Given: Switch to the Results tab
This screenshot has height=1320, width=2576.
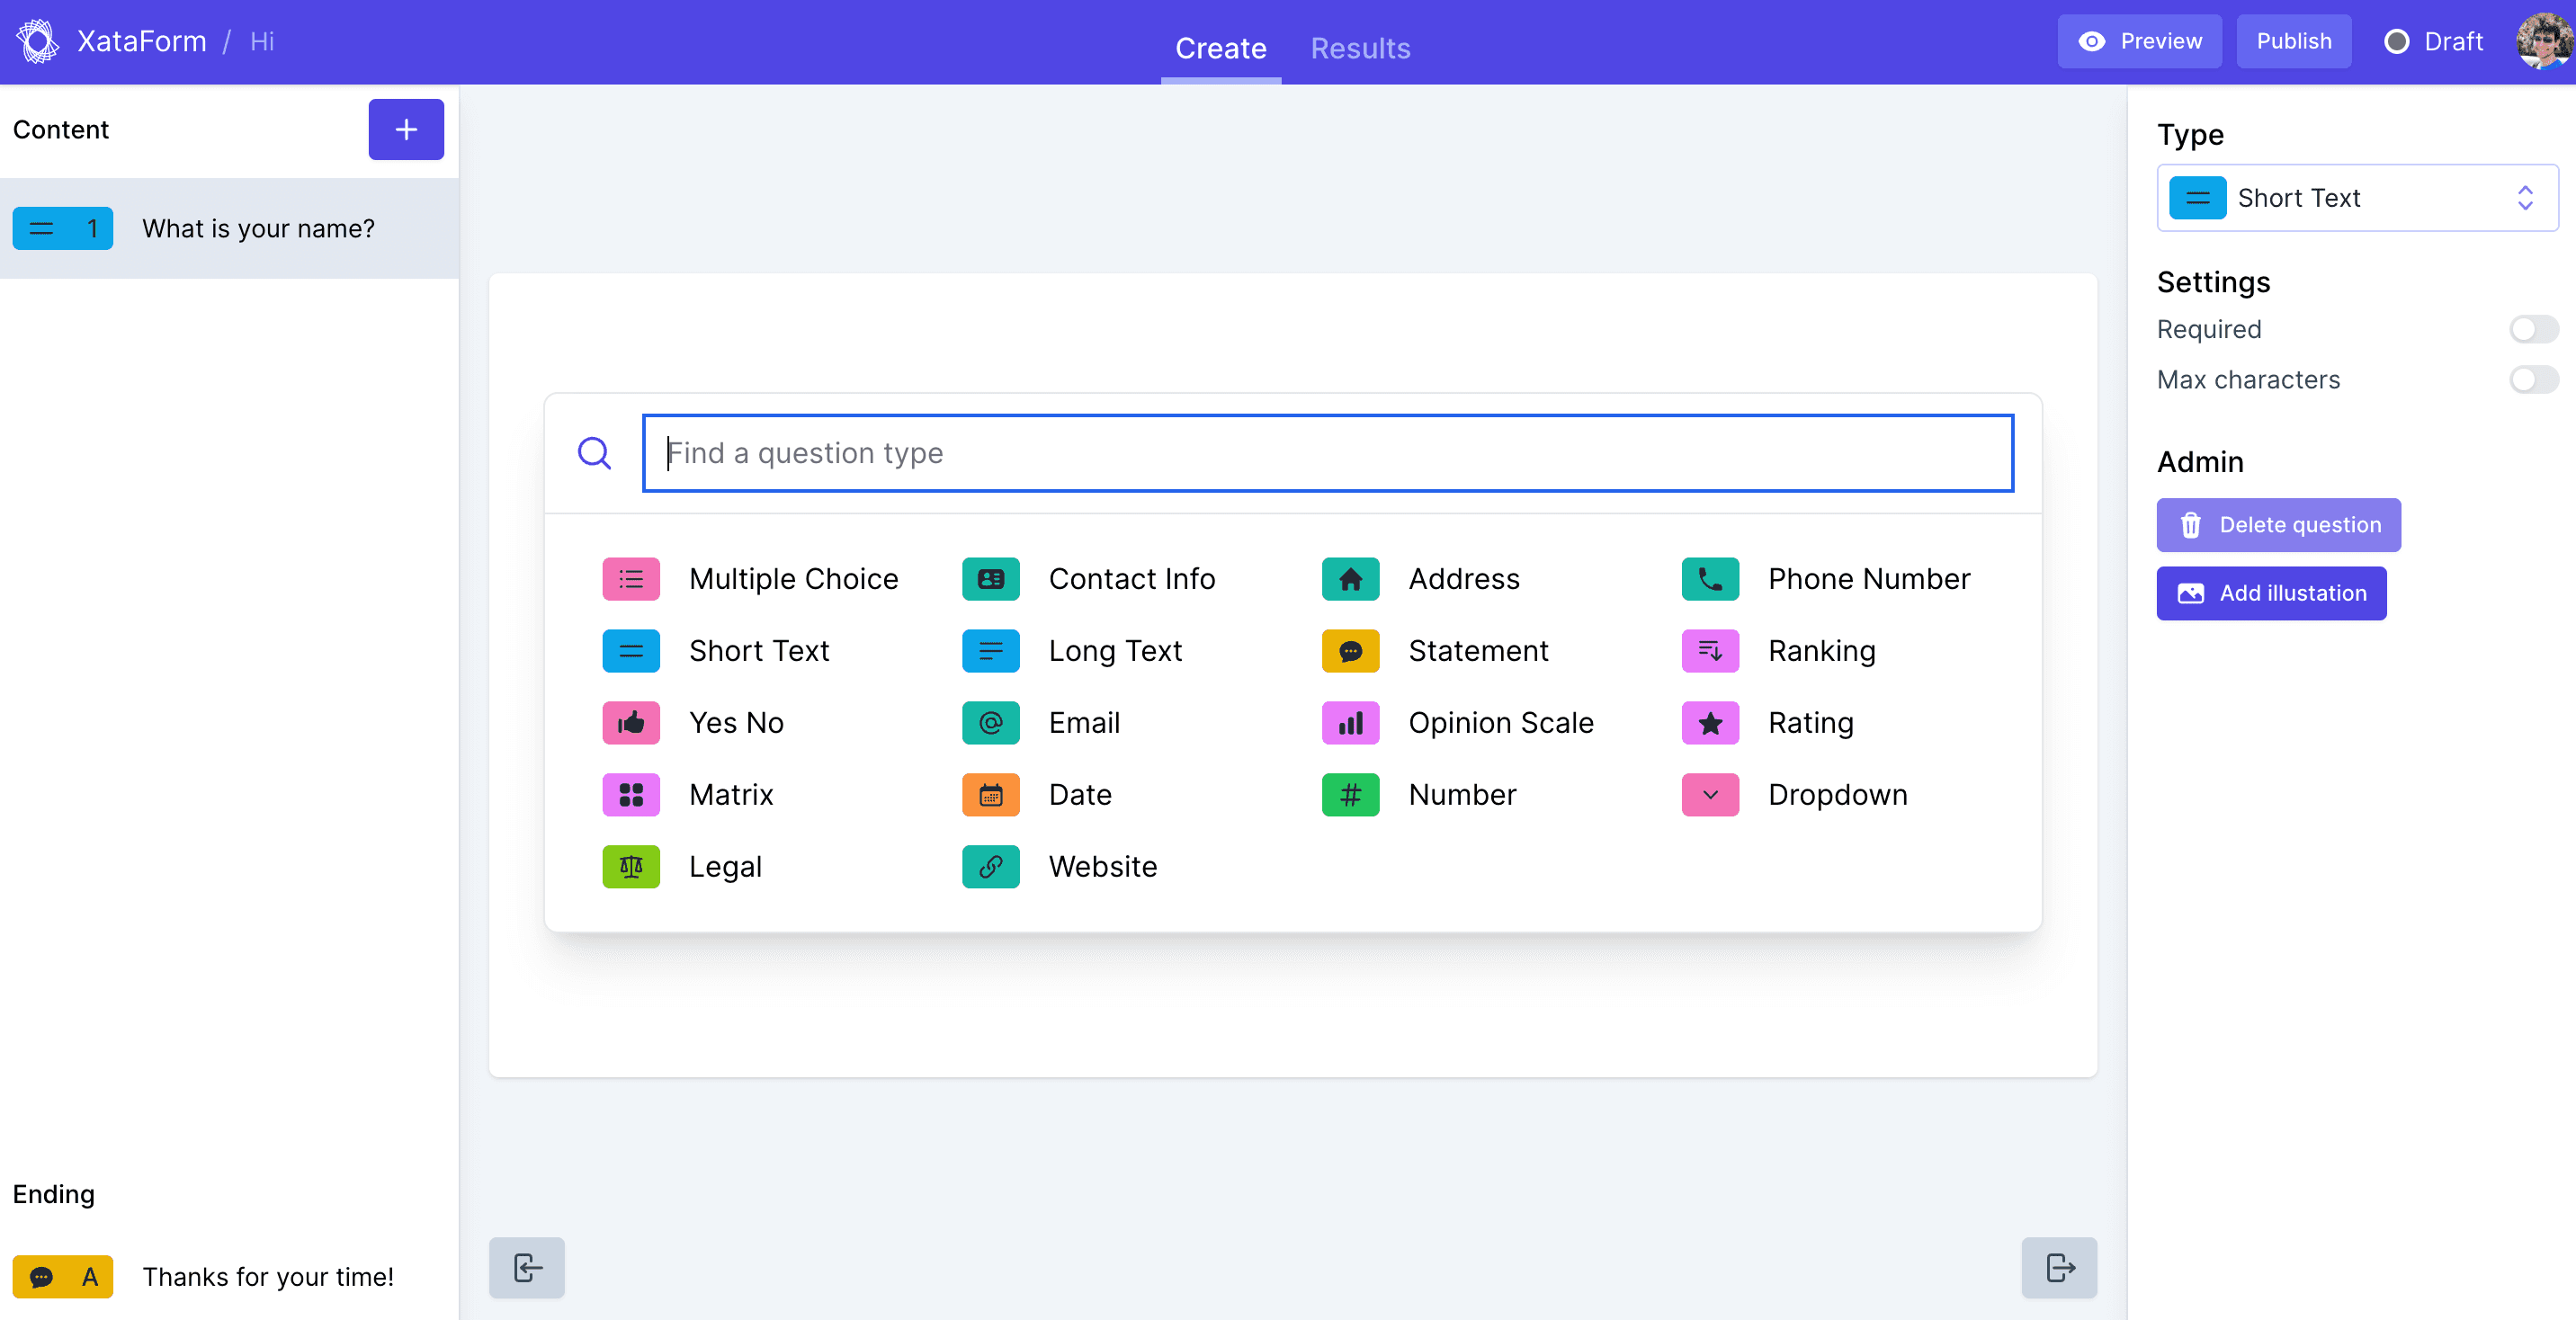Looking at the screenshot, I should 1360,47.
